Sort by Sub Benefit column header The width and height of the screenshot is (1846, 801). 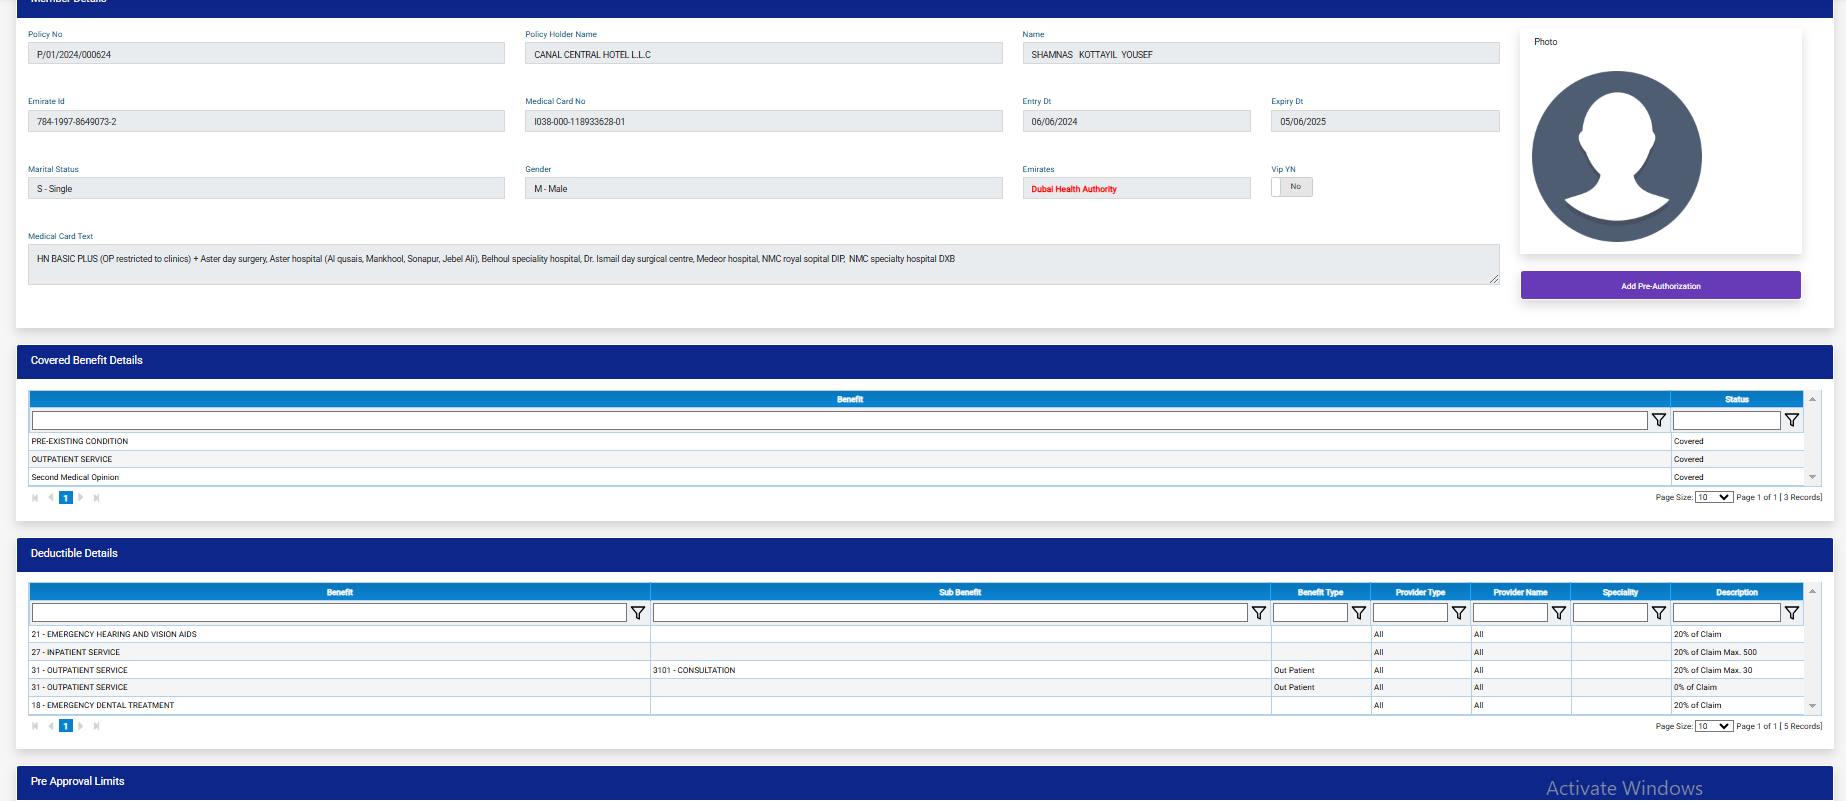pyautogui.click(x=960, y=592)
